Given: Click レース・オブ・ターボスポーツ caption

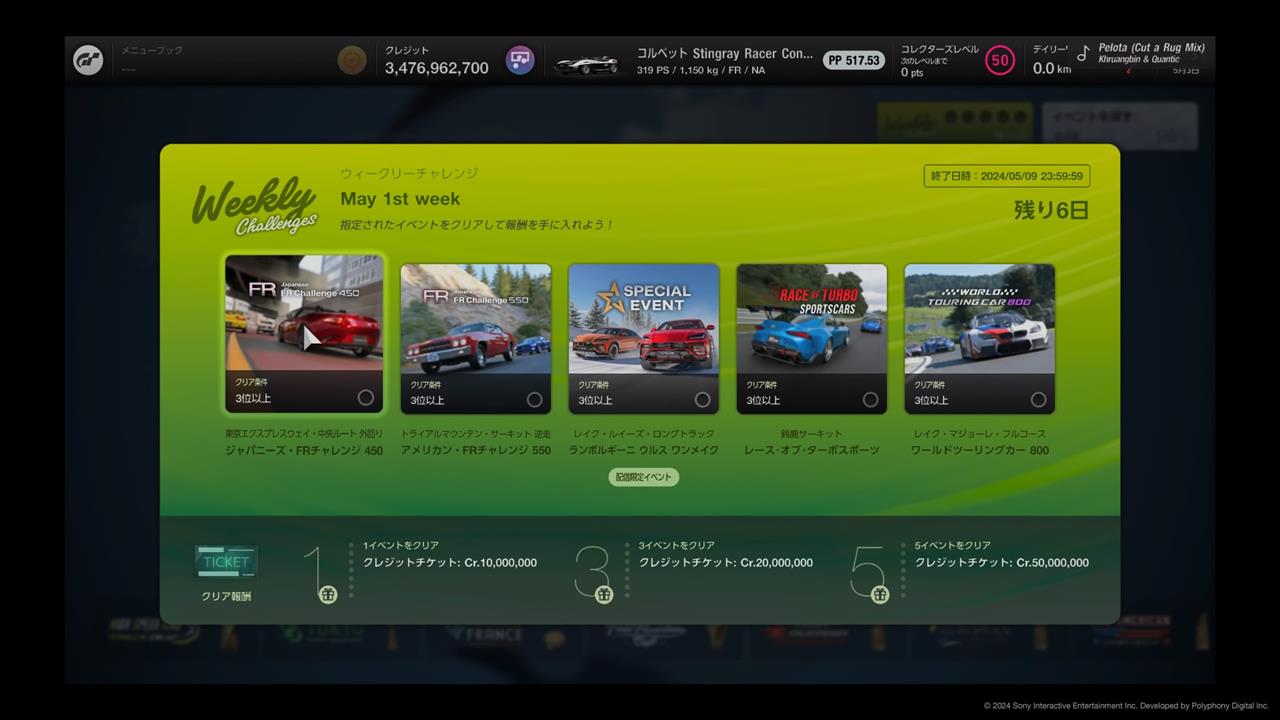Looking at the screenshot, I should (x=812, y=451).
